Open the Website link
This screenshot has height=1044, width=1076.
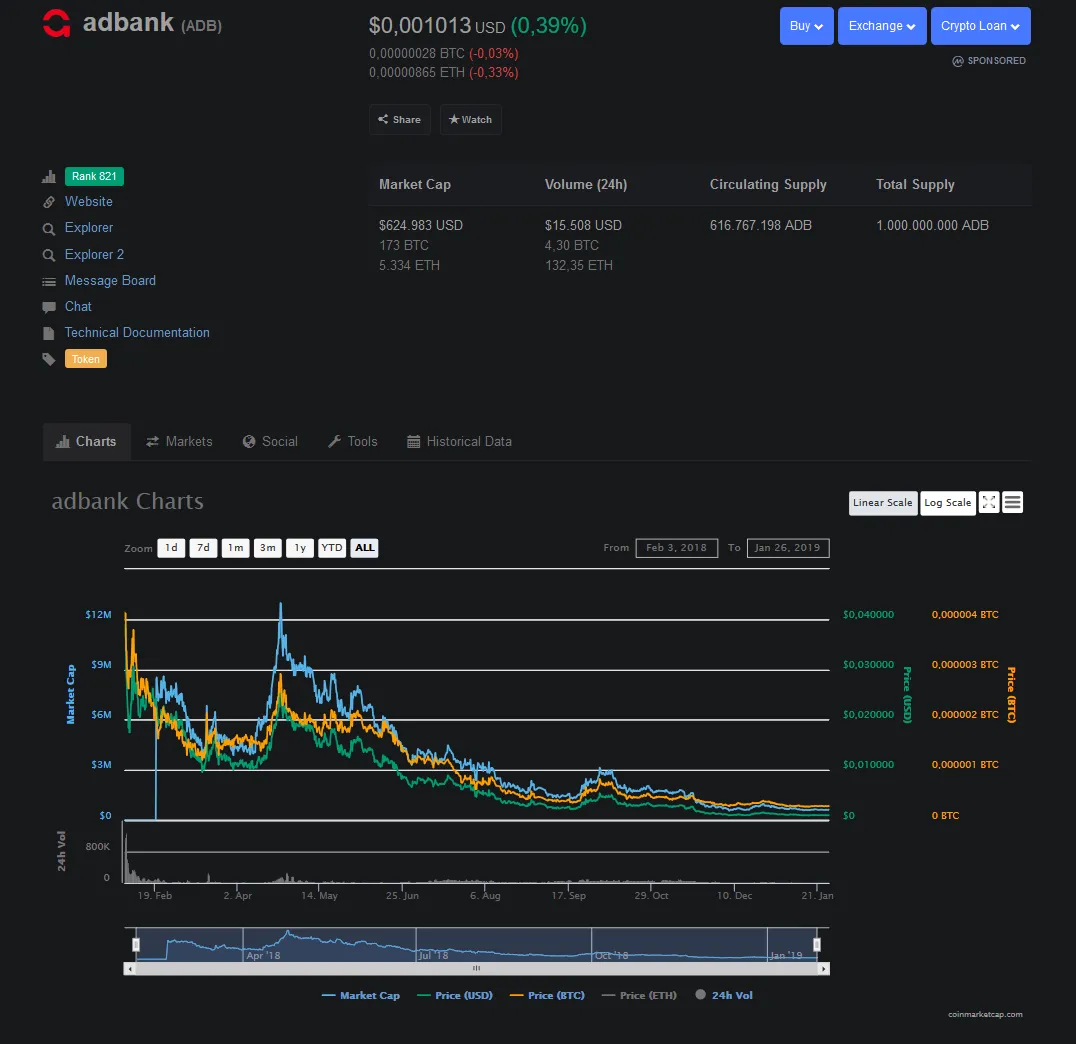(x=89, y=202)
